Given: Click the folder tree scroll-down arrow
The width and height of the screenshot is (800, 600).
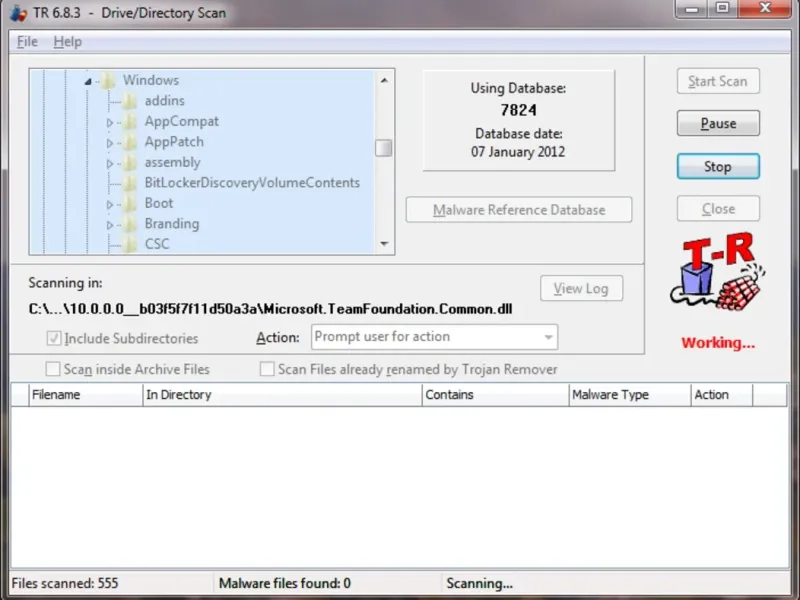Looking at the screenshot, I should 384,244.
